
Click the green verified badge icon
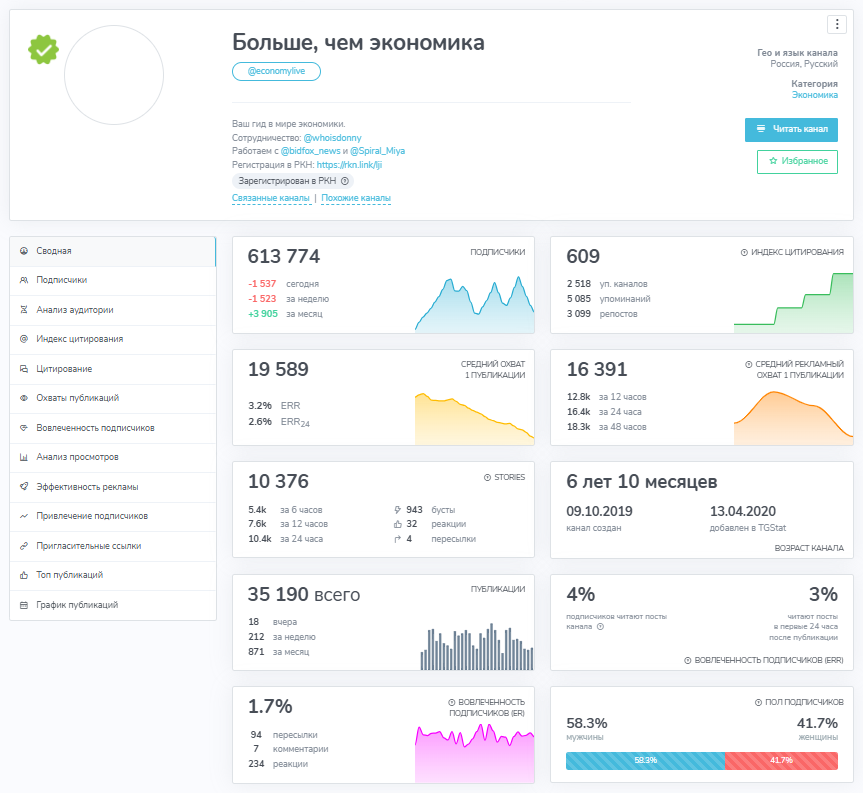43,50
